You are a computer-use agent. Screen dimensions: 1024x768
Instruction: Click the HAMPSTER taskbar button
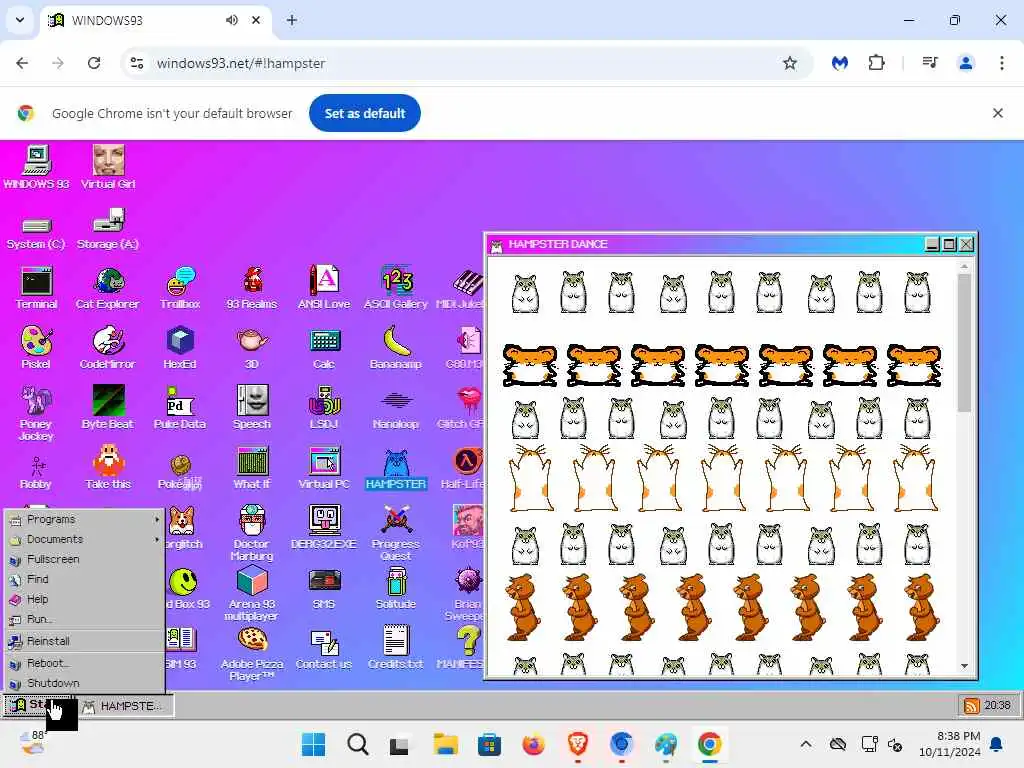[125, 706]
